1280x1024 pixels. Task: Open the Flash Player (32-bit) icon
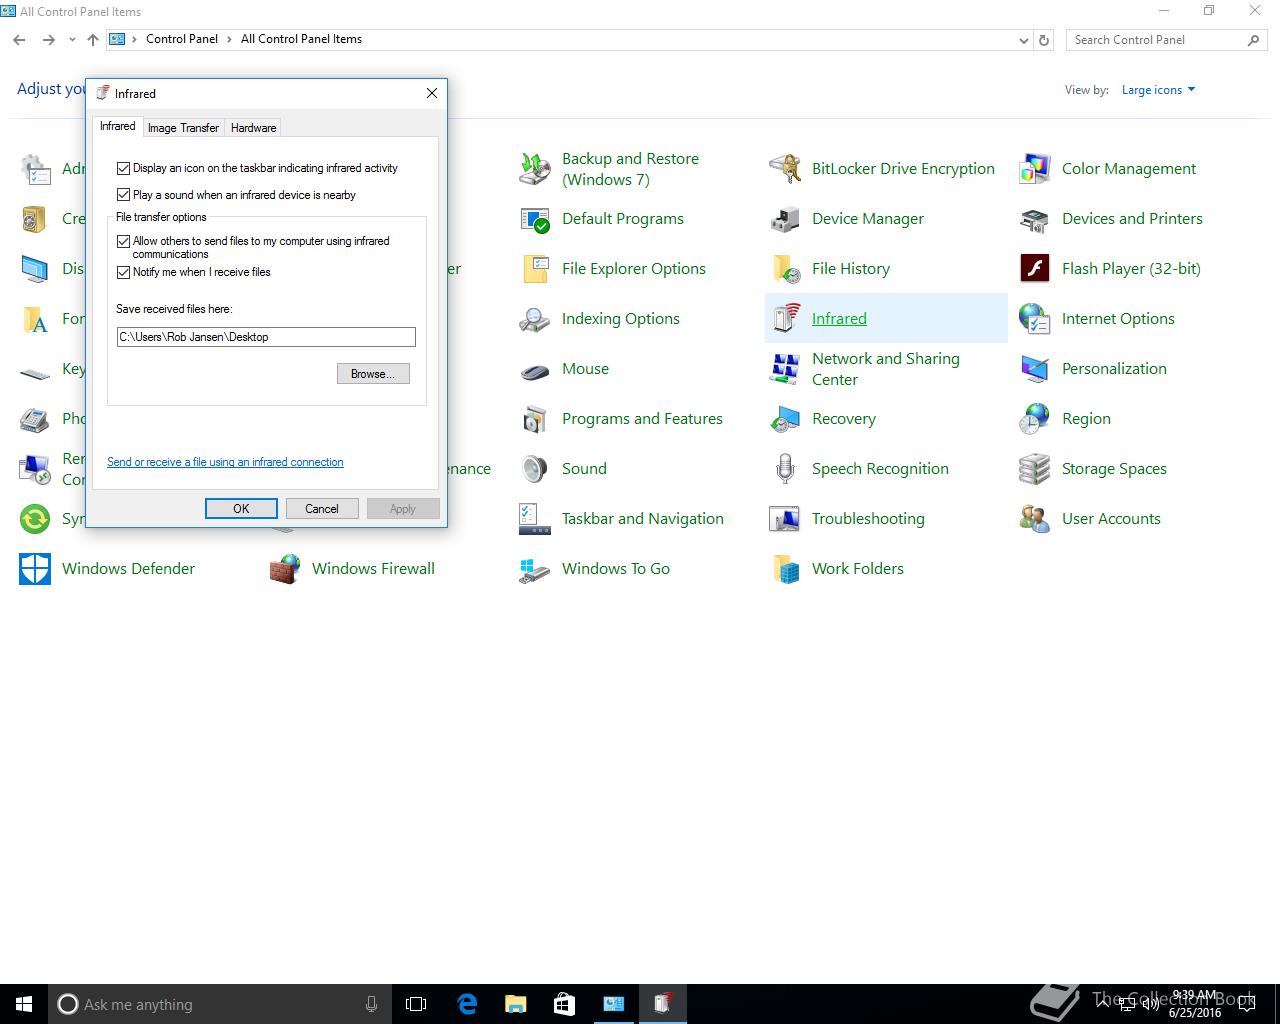(1035, 269)
